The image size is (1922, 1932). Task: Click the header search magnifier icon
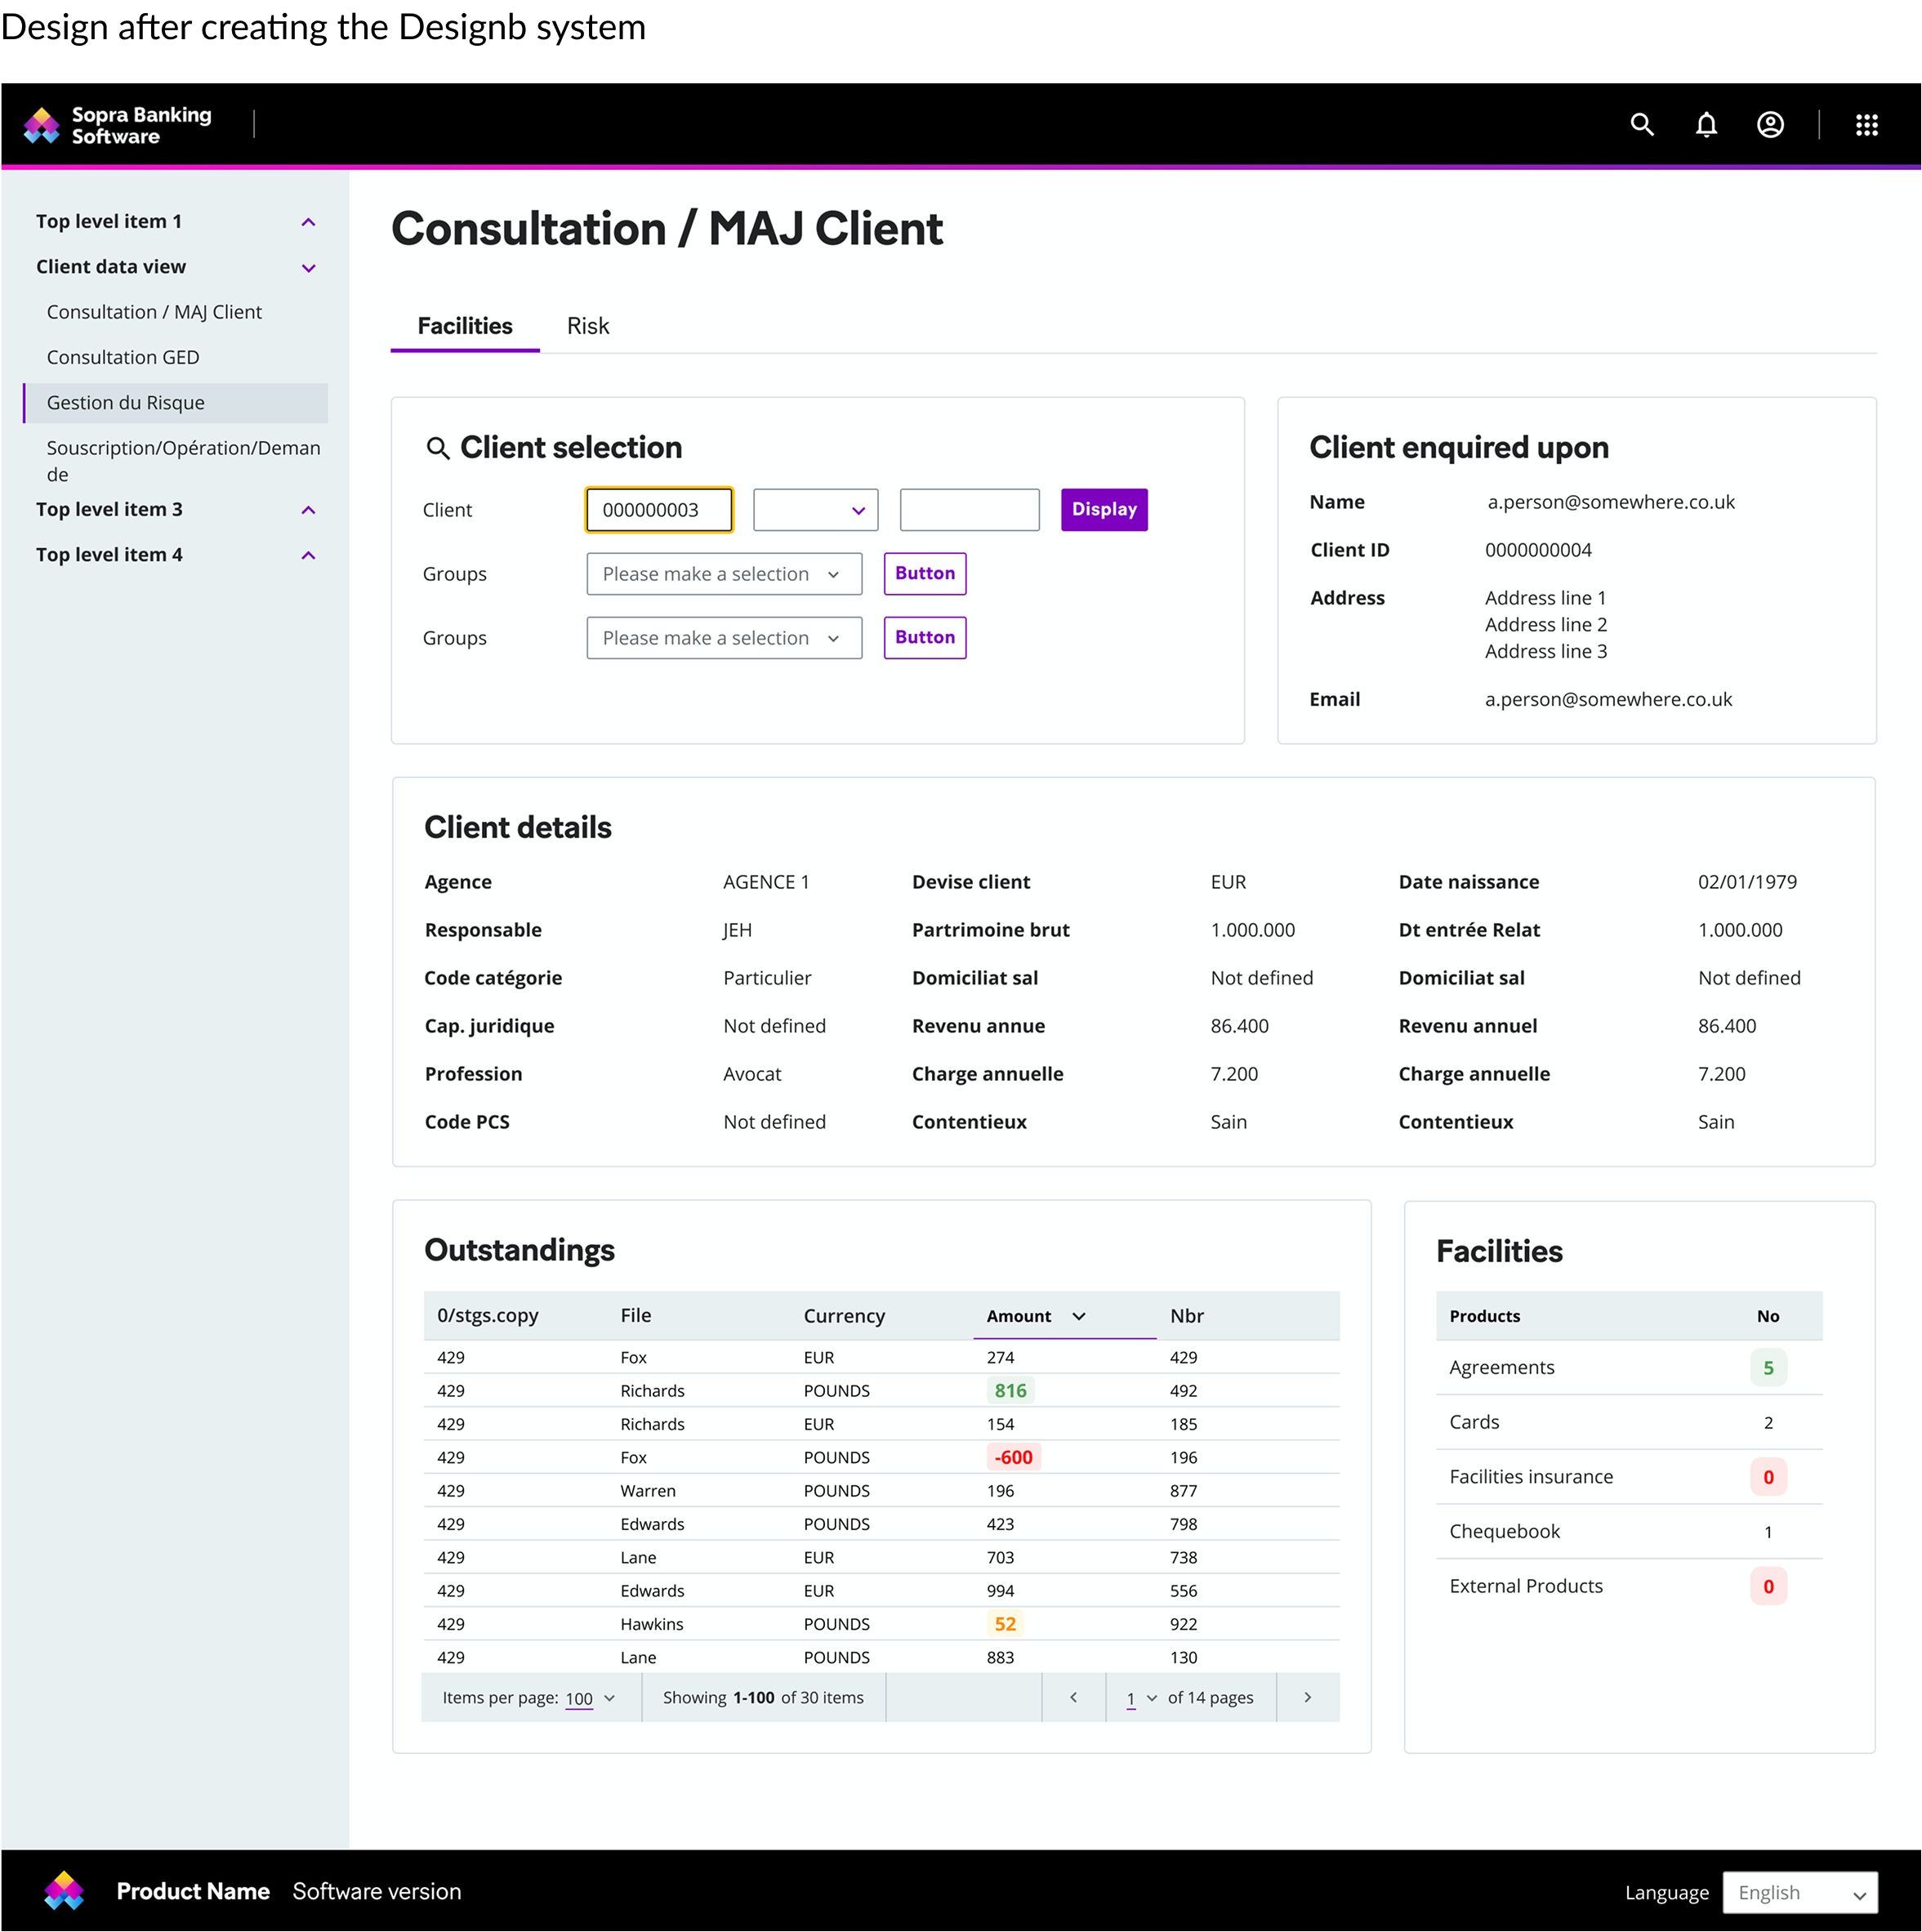pyautogui.click(x=1642, y=125)
